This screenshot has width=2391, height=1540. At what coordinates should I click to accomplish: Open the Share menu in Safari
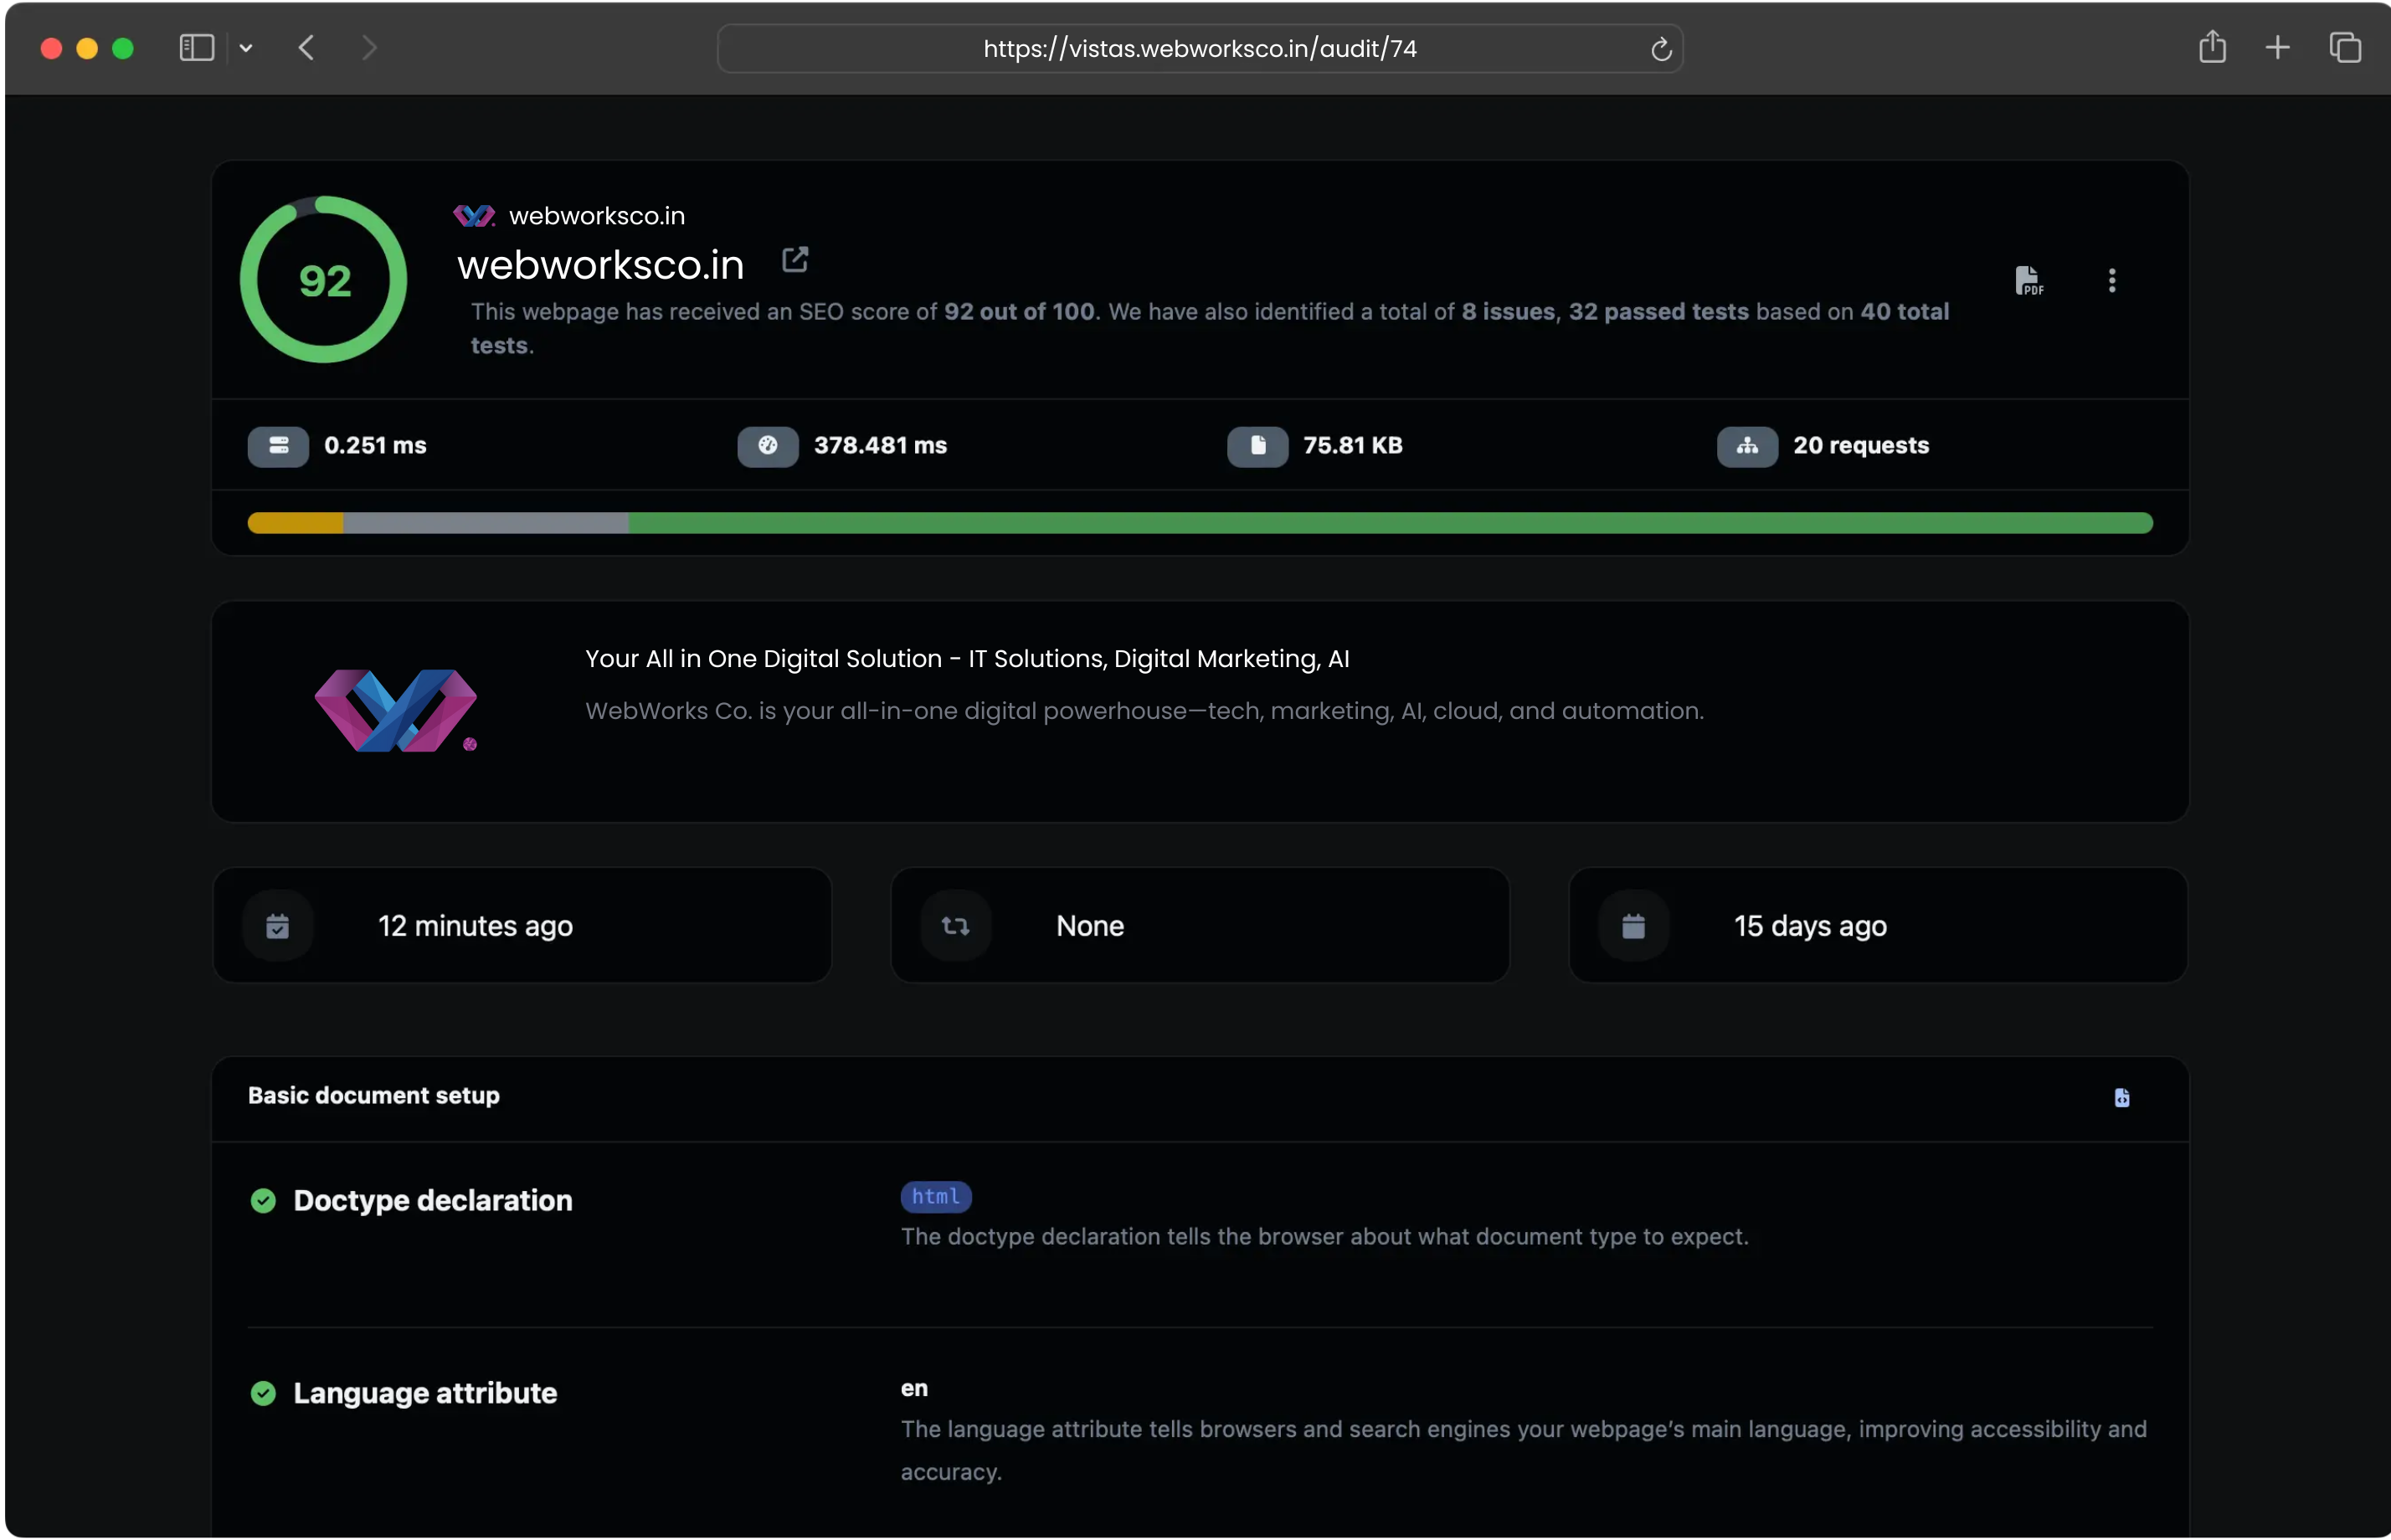(2211, 46)
